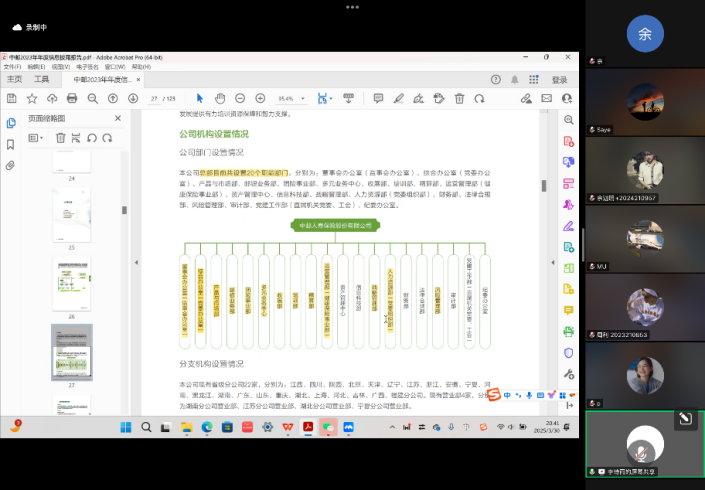Click the Save file icon in toolbar
Image resolution: width=705 pixels, height=490 pixels.
coord(12,98)
